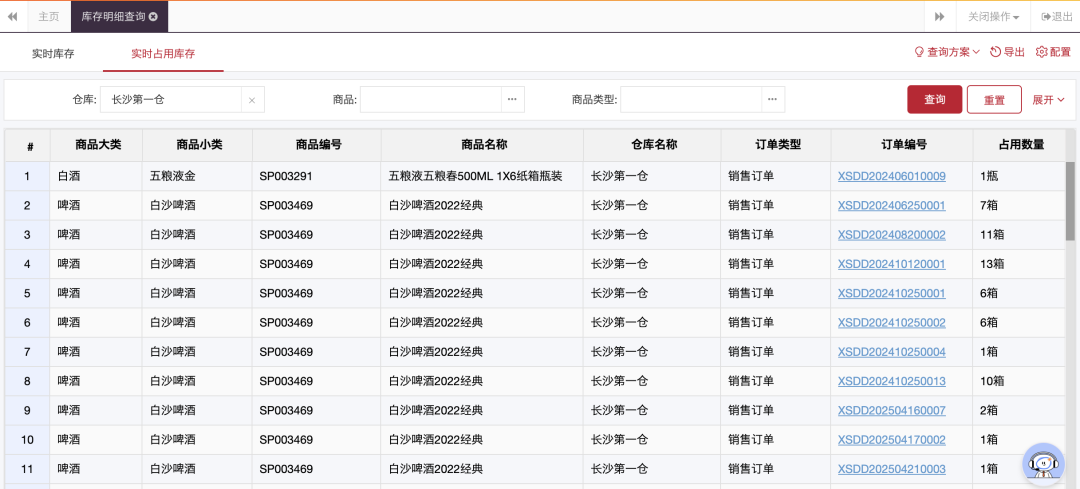The width and height of the screenshot is (1080, 489).
Task: Clear the 仓库 field with the X icon
Action: [252, 100]
